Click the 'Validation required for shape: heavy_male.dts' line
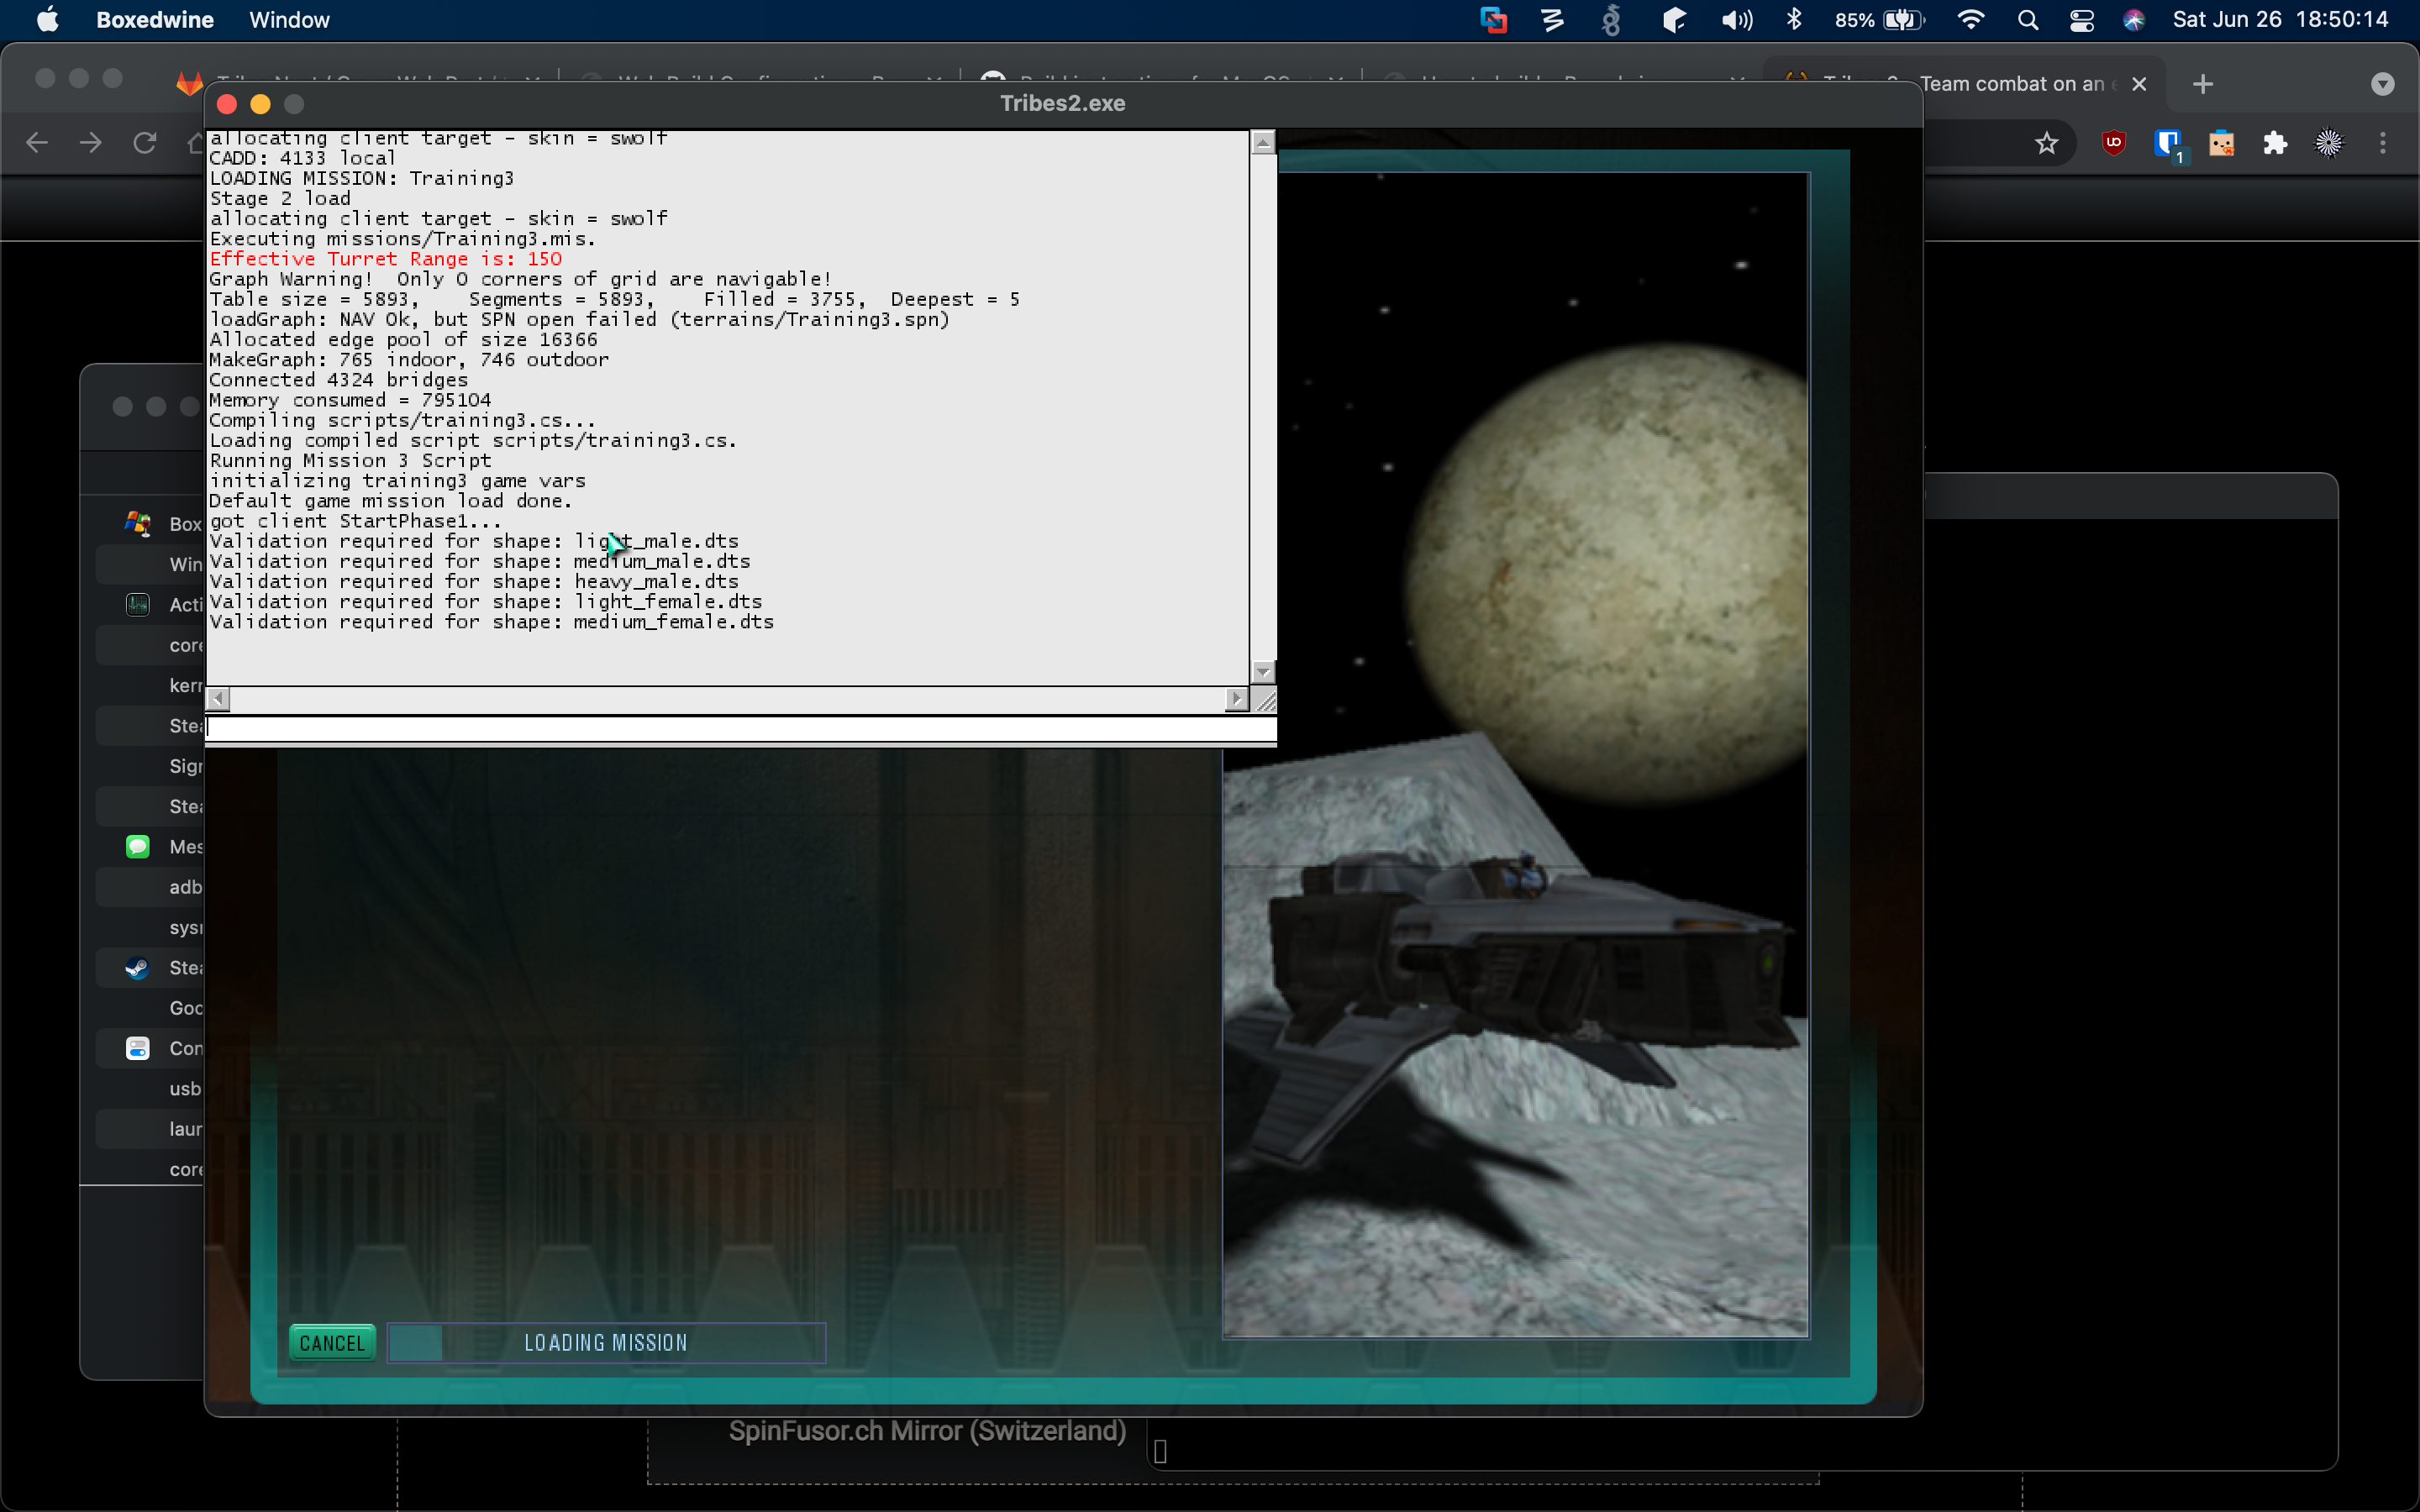Viewport: 2420px width, 1512px height. 474,581
